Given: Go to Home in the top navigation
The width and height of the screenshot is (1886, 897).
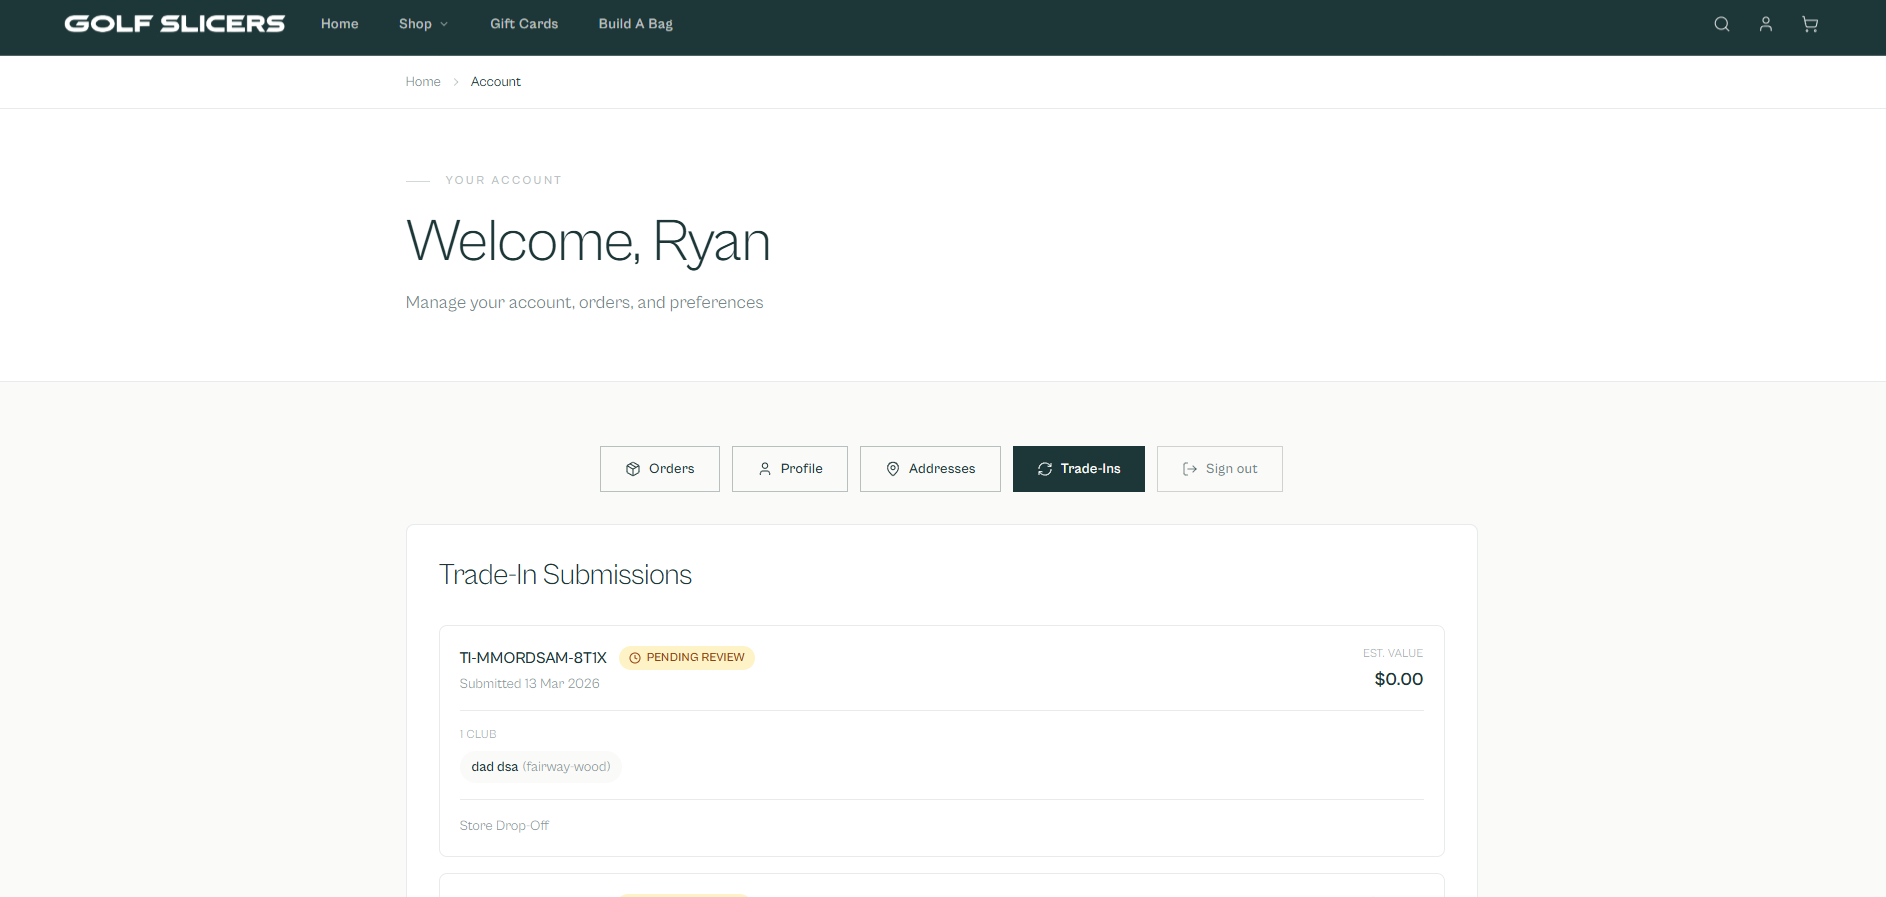Looking at the screenshot, I should 339,24.
